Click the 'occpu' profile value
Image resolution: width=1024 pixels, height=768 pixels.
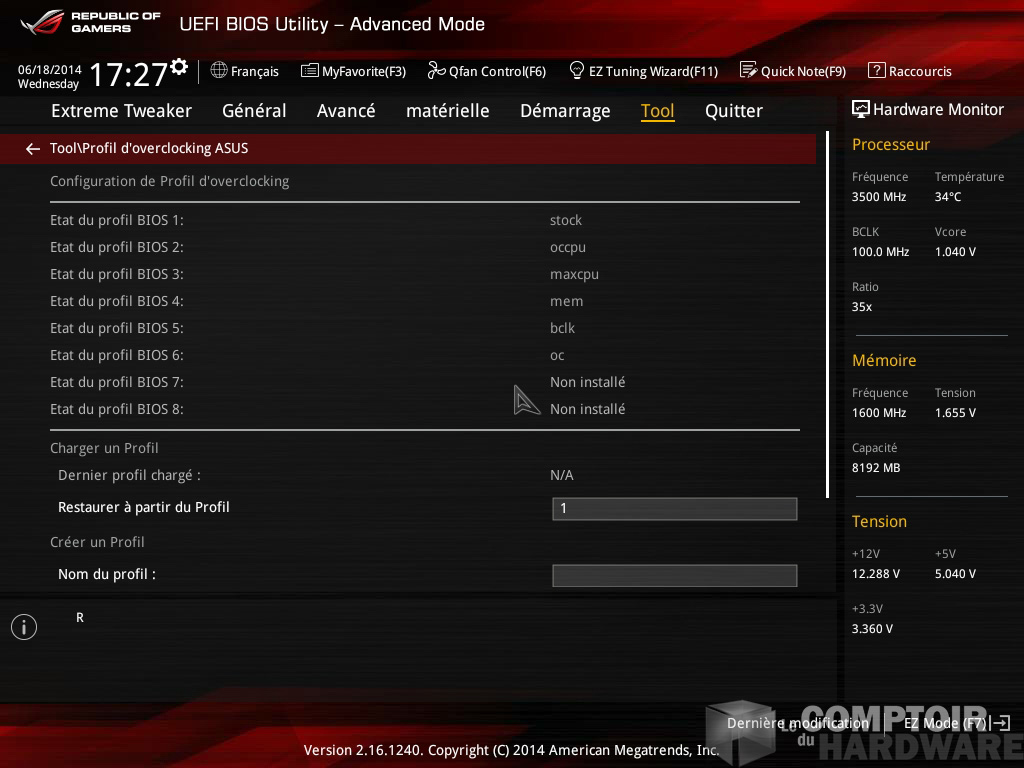(x=568, y=248)
